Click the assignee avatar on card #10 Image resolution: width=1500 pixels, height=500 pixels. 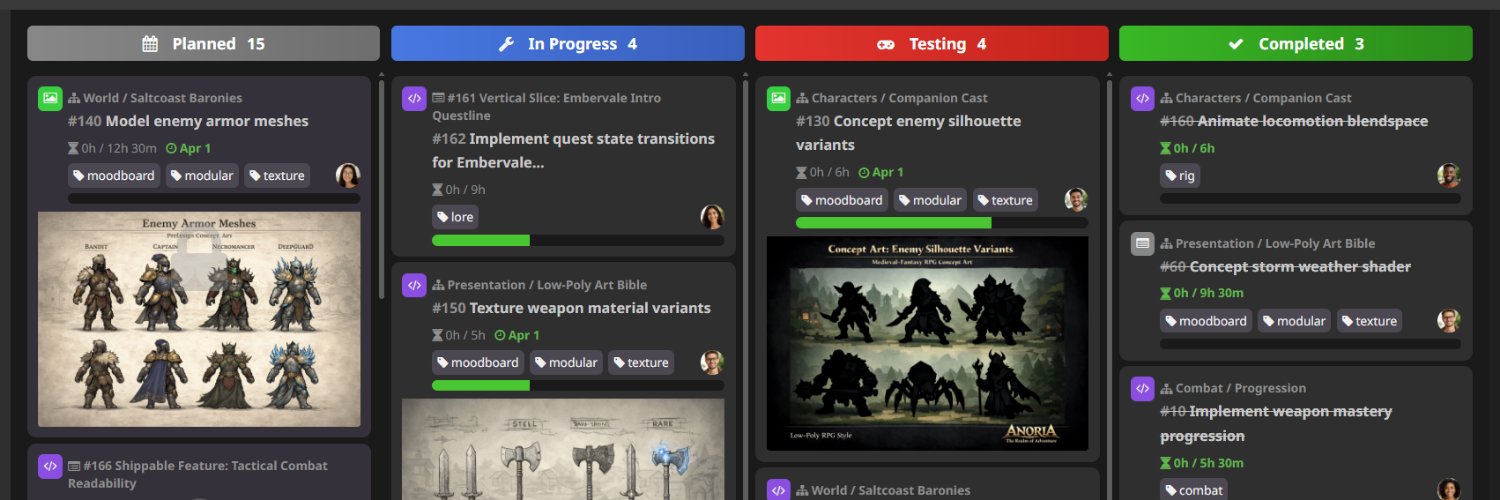click(x=1449, y=490)
